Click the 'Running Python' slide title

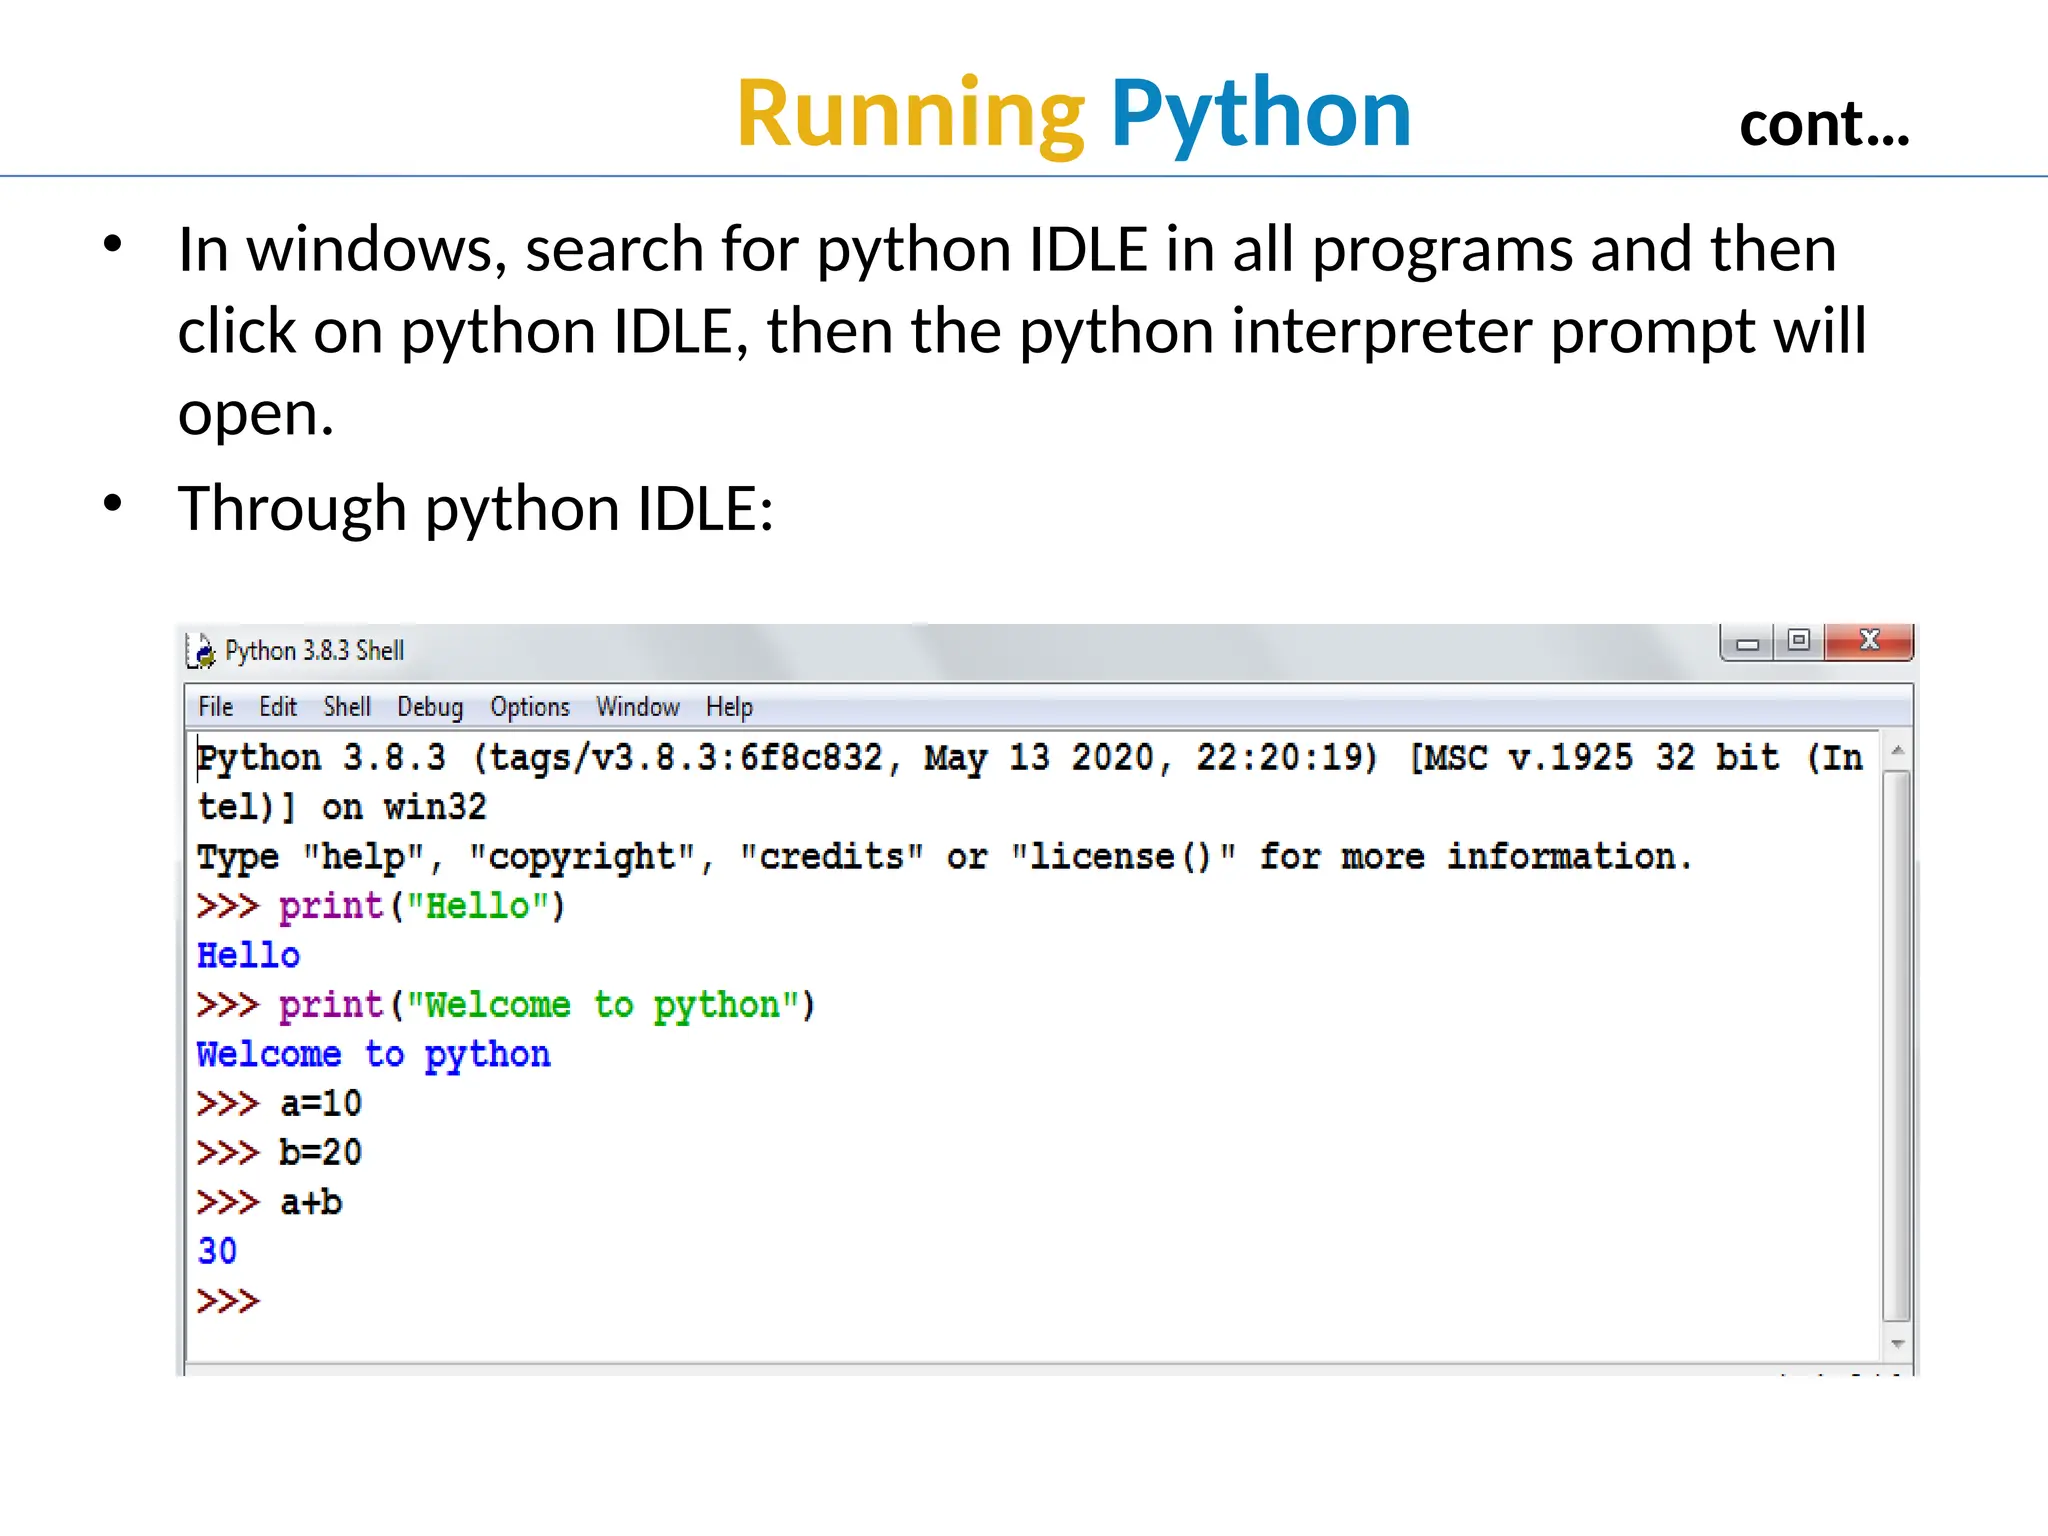[1073, 113]
